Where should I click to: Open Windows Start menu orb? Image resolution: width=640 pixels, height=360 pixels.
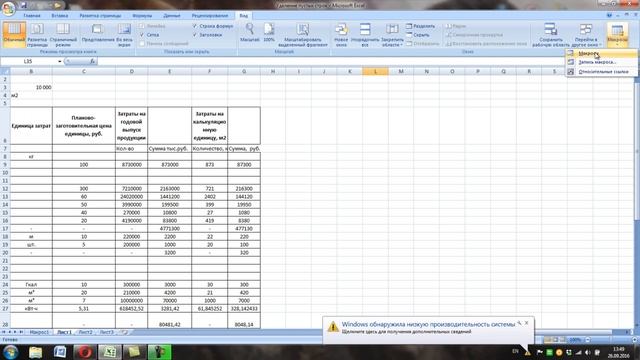(11, 352)
